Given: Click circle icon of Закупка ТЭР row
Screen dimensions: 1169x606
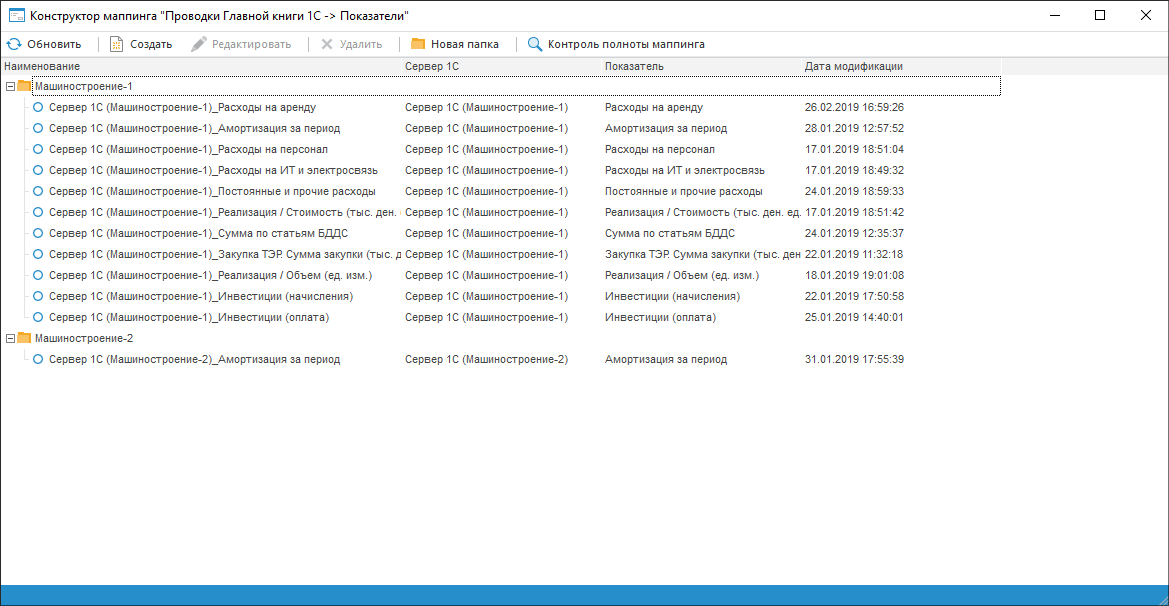Looking at the screenshot, I should tap(38, 254).
